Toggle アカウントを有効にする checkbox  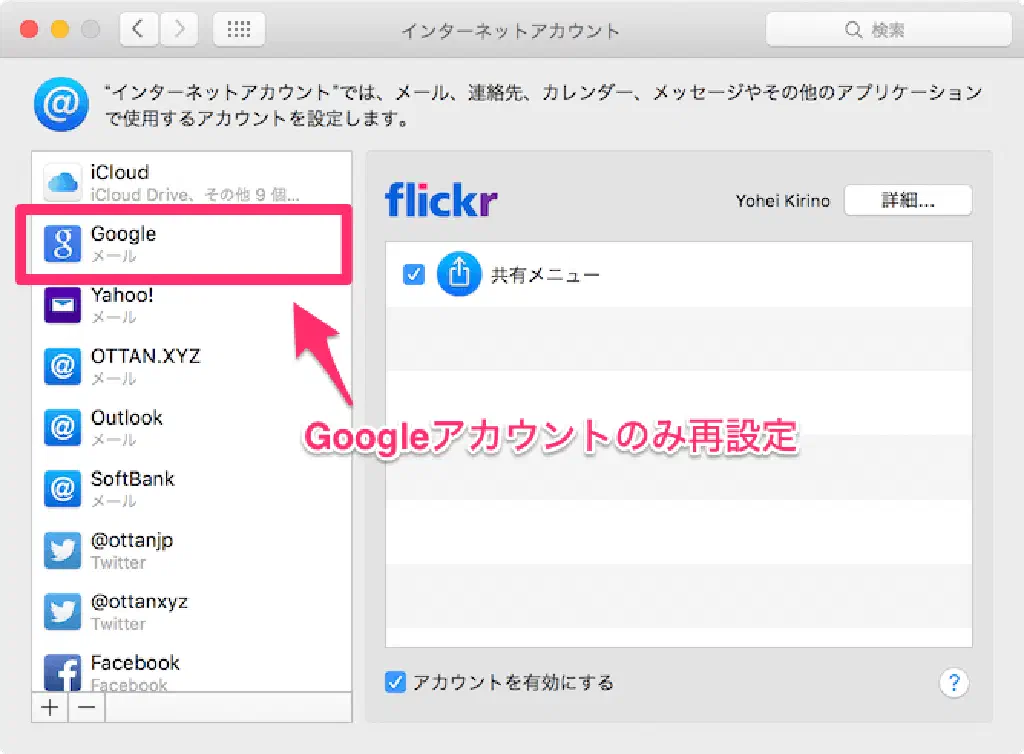point(396,683)
